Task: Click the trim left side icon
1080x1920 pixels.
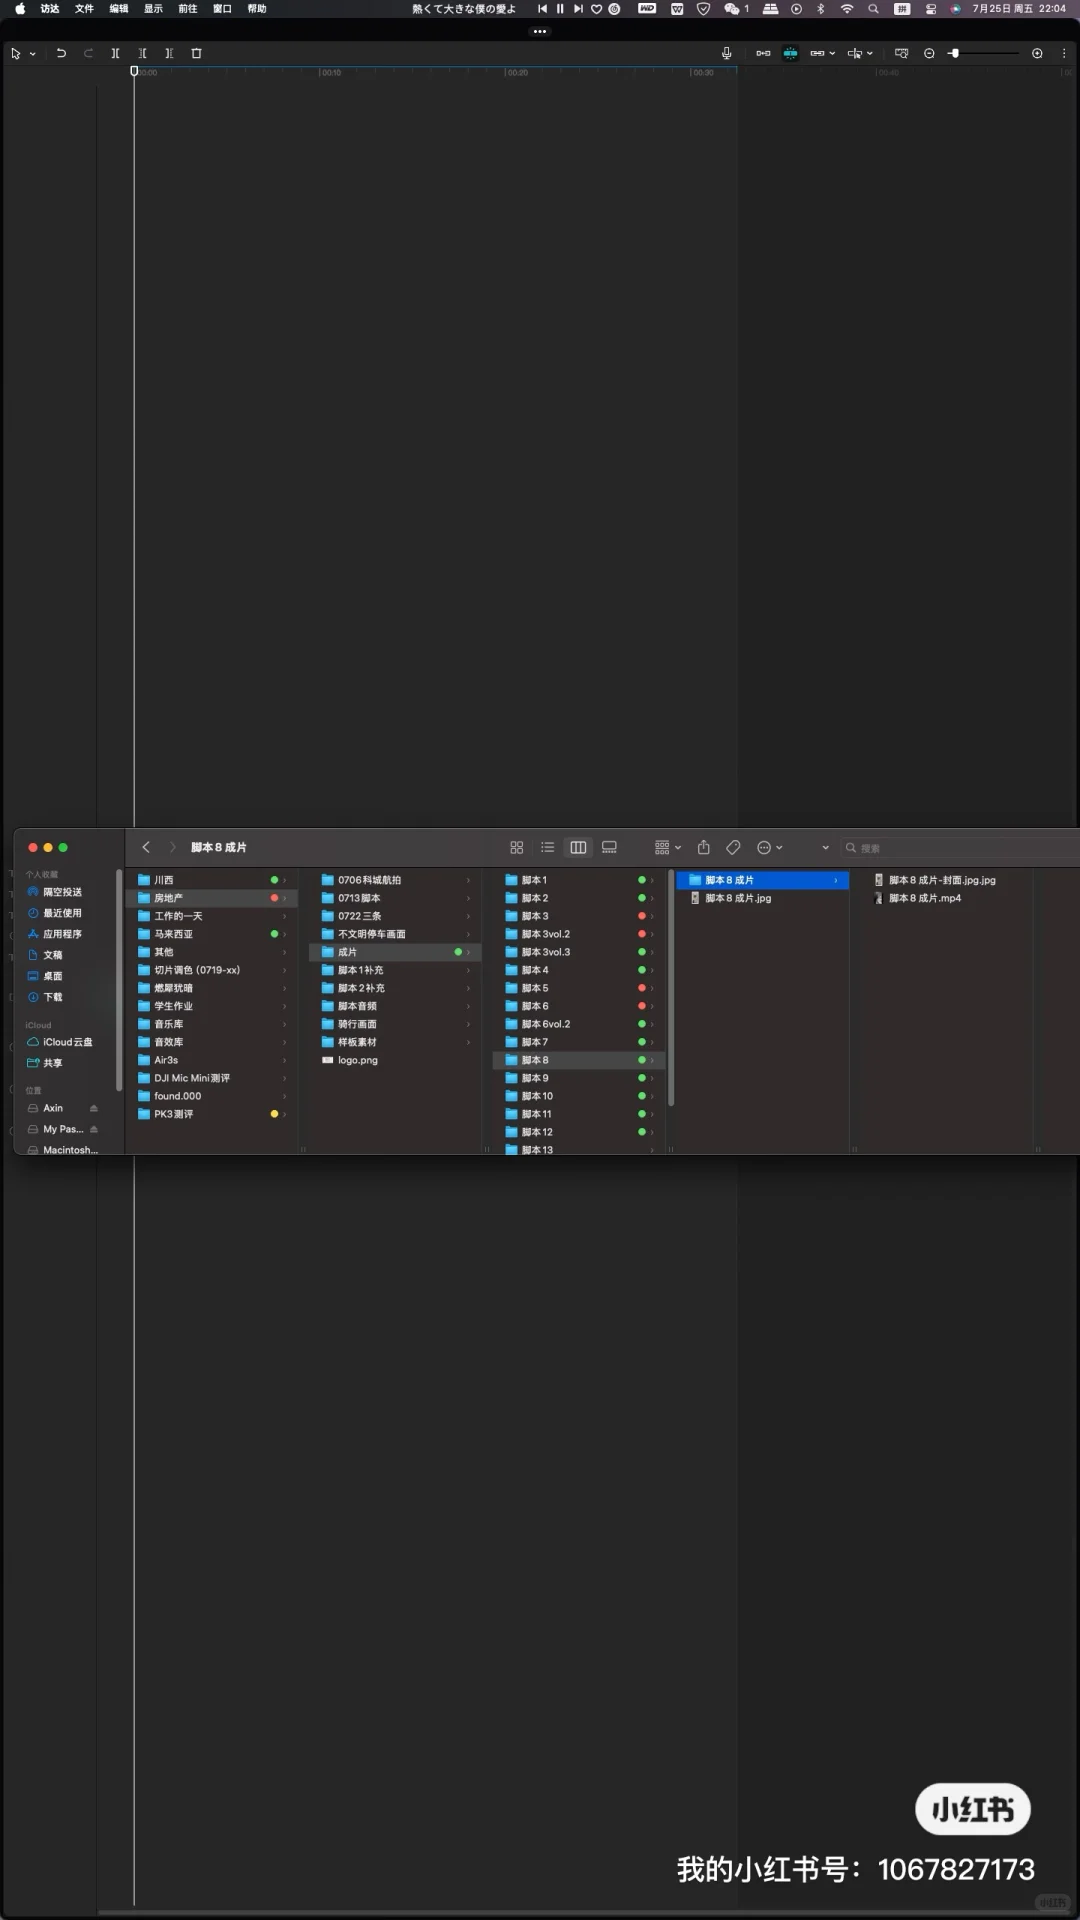Action: tap(142, 53)
